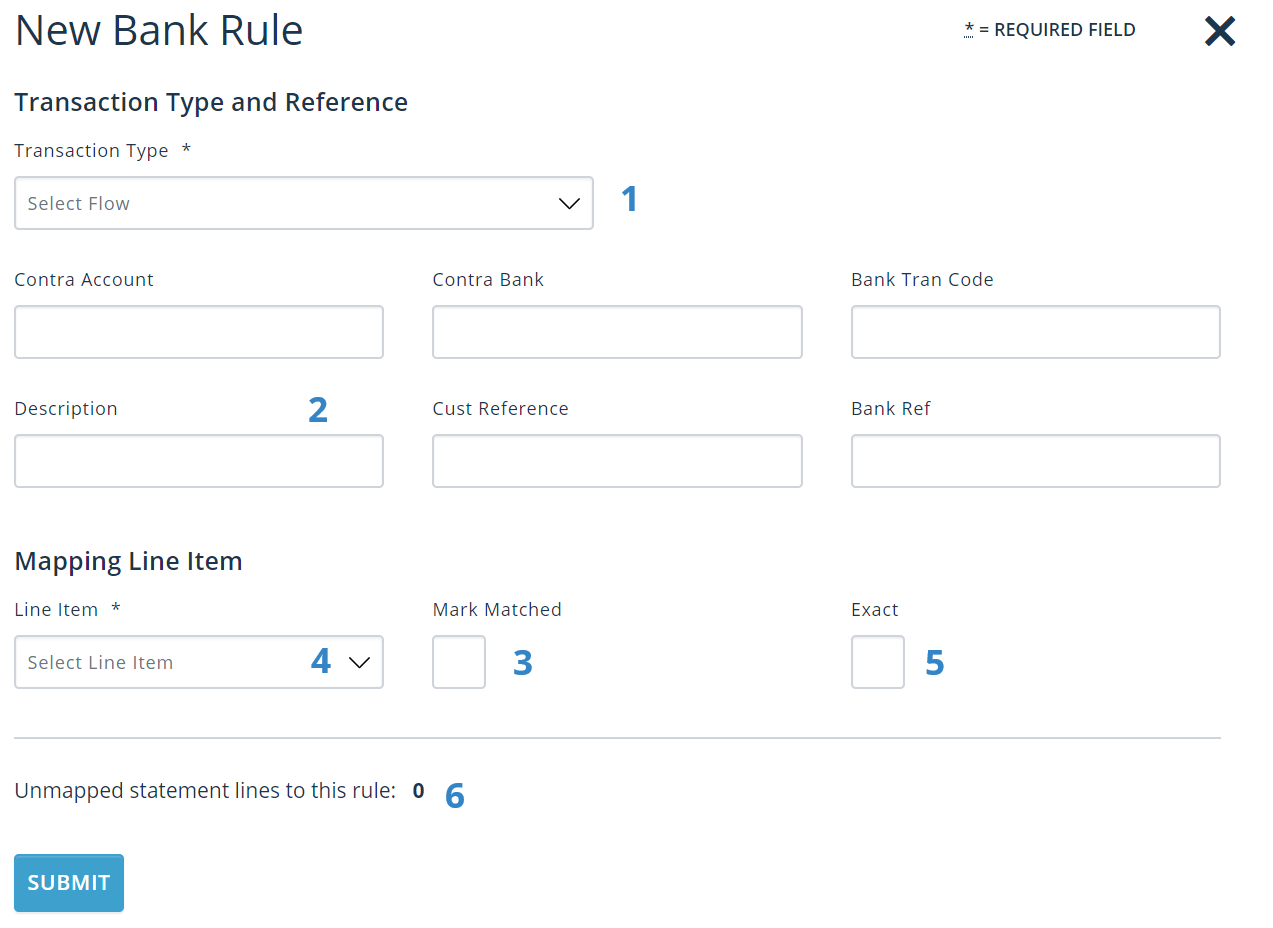Expand the Select Line Item dropdown
The width and height of the screenshot is (1273, 928).
click(x=199, y=662)
